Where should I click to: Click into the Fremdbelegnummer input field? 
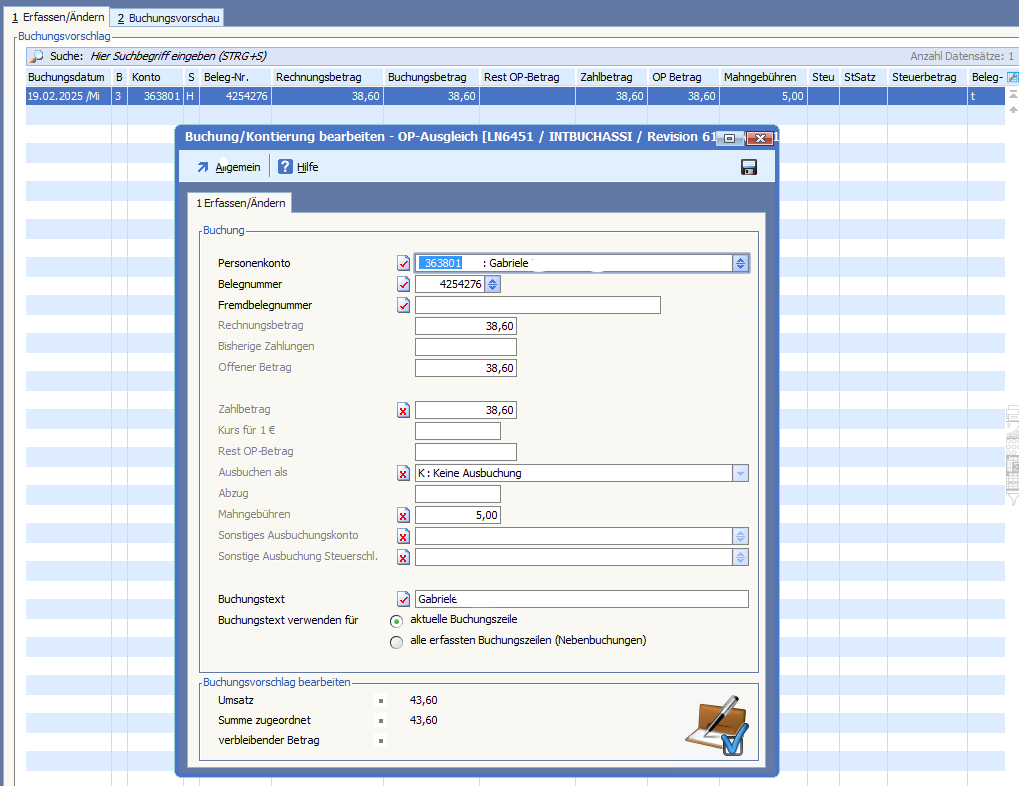tap(537, 305)
